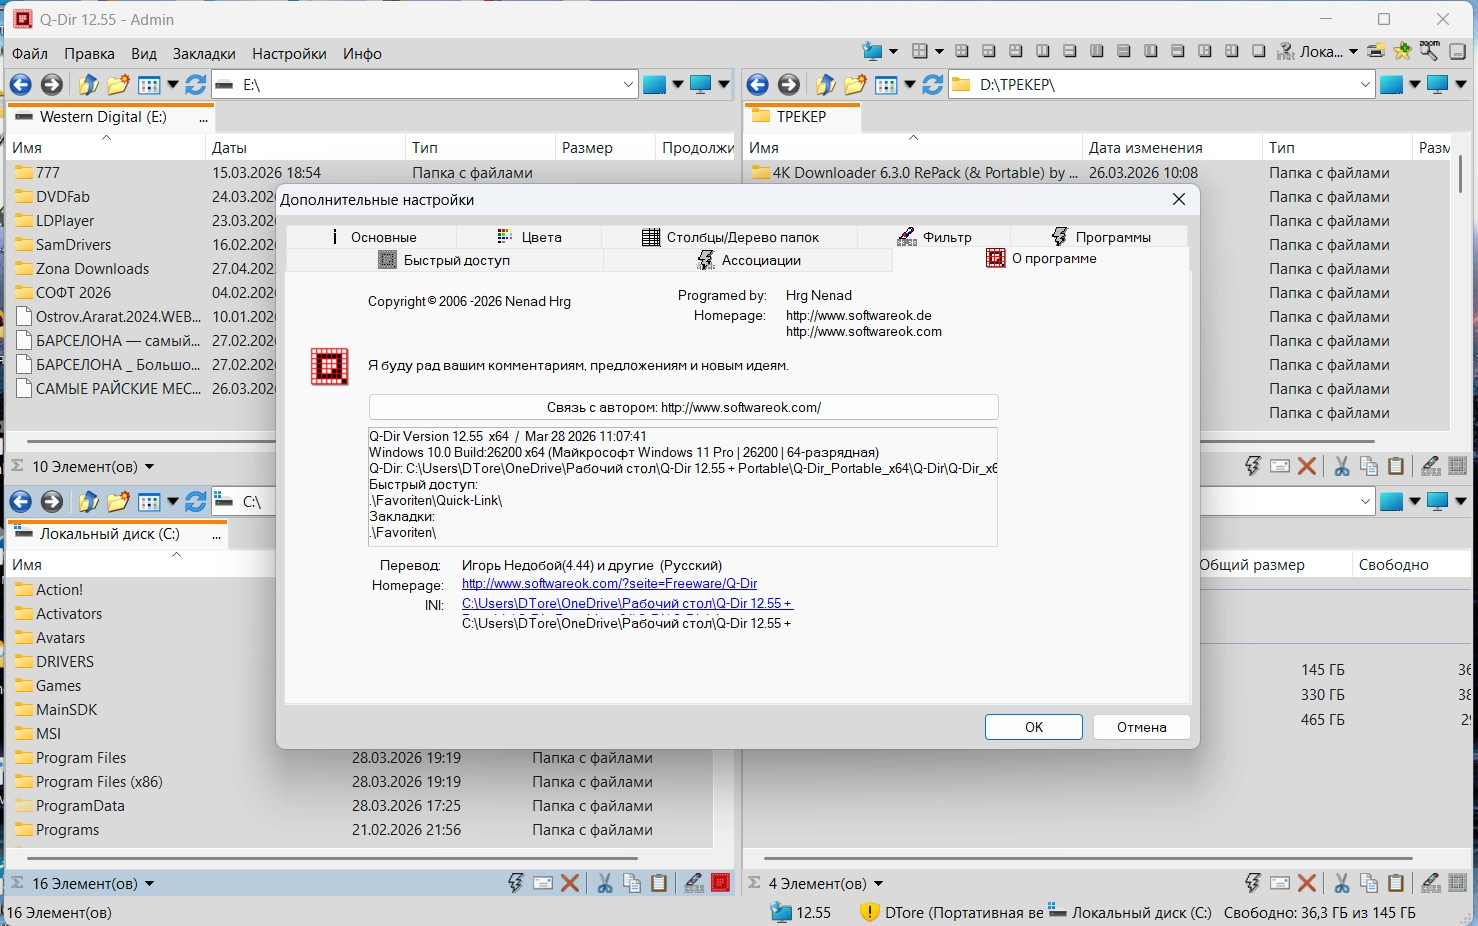The height and width of the screenshot is (926, 1478).
Task: Click delete X icon in D:\ТРЕКЕР\ pane toolbar
Action: pyautogui.click(x=1307, y=466)
